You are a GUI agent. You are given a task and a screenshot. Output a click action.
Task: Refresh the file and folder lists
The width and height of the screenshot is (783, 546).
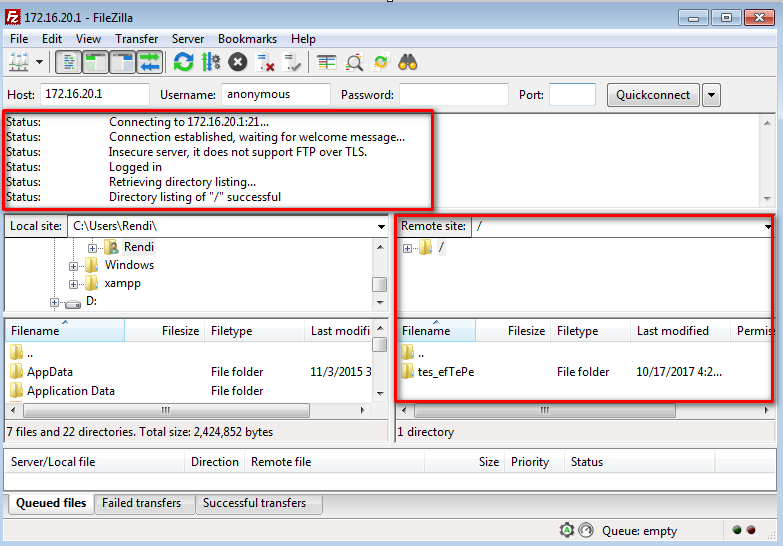tap(183, 62)
